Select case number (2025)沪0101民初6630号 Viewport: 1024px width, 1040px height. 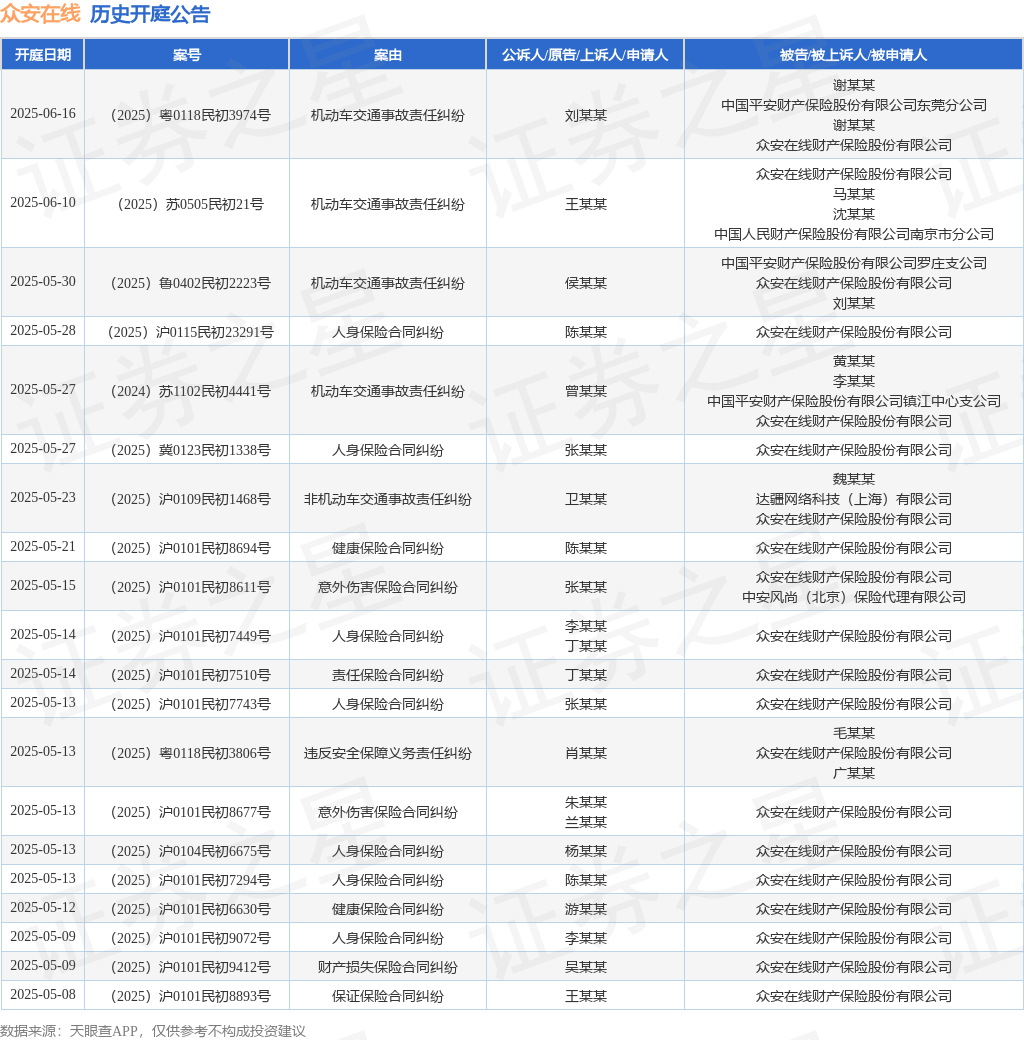[x=190, y=910]
